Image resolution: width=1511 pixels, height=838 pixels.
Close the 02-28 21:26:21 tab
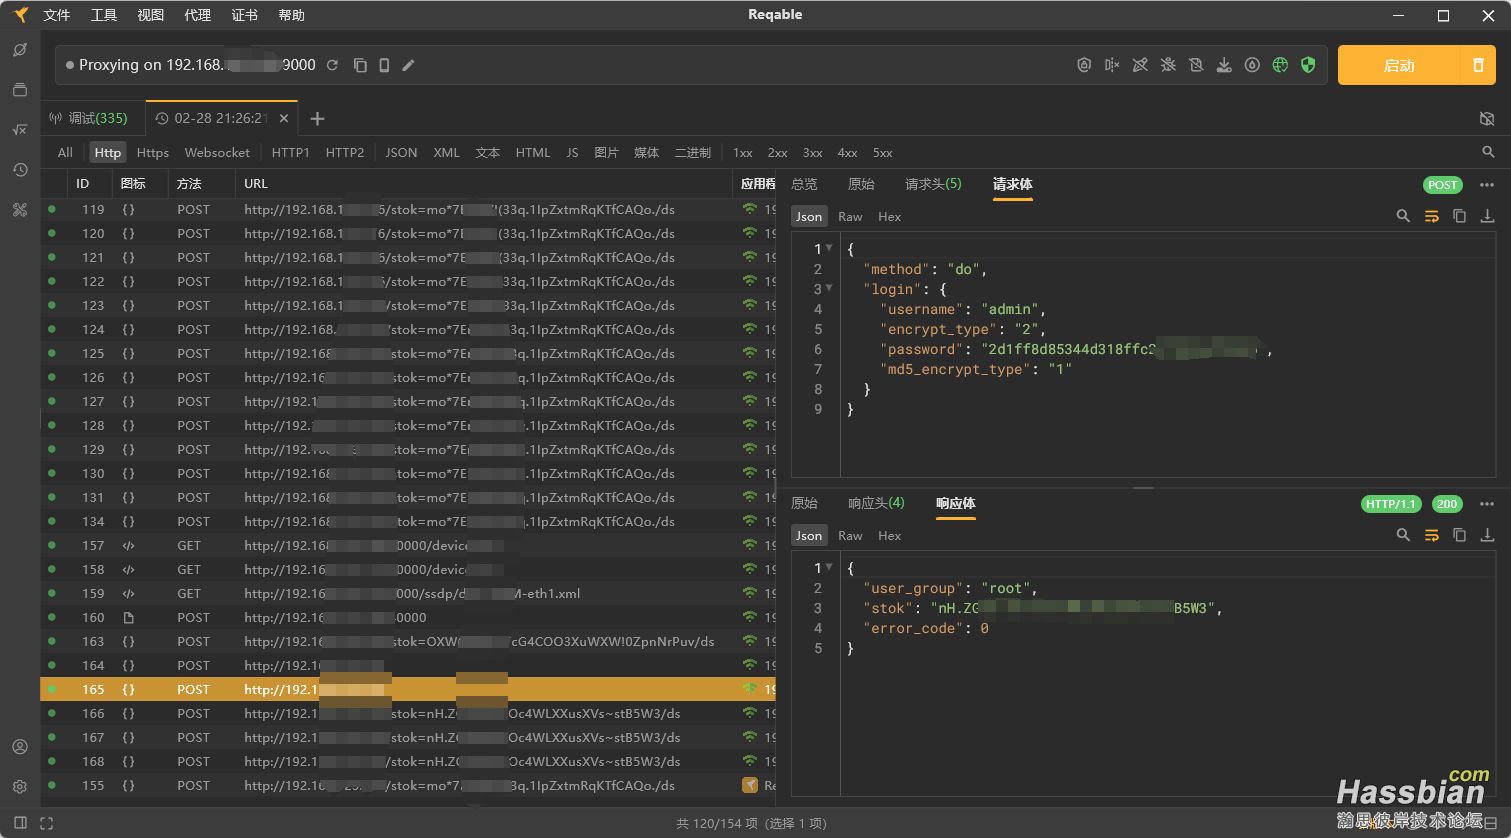coord(284,118)
